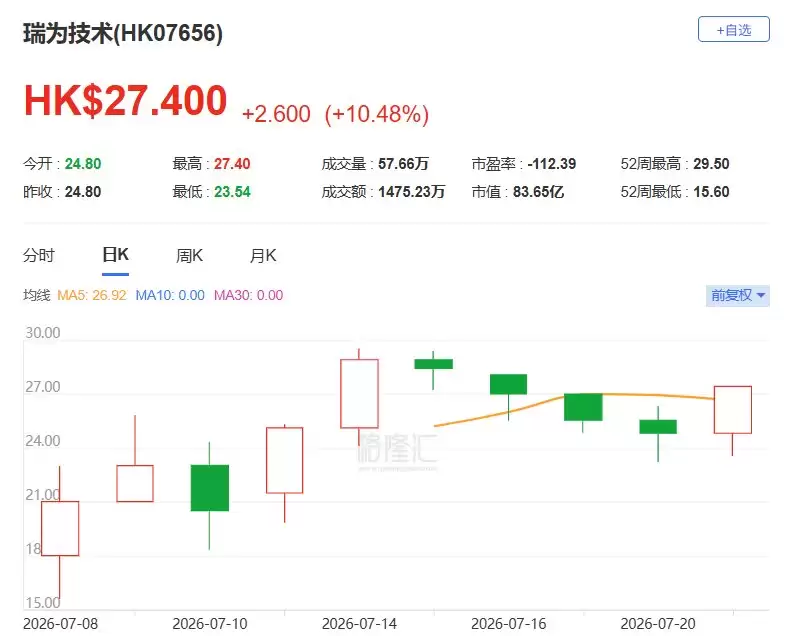Viewport: 786px width, 636px height.
Task: Toggle the MA5 moving average label
Action: click(92, 295)
